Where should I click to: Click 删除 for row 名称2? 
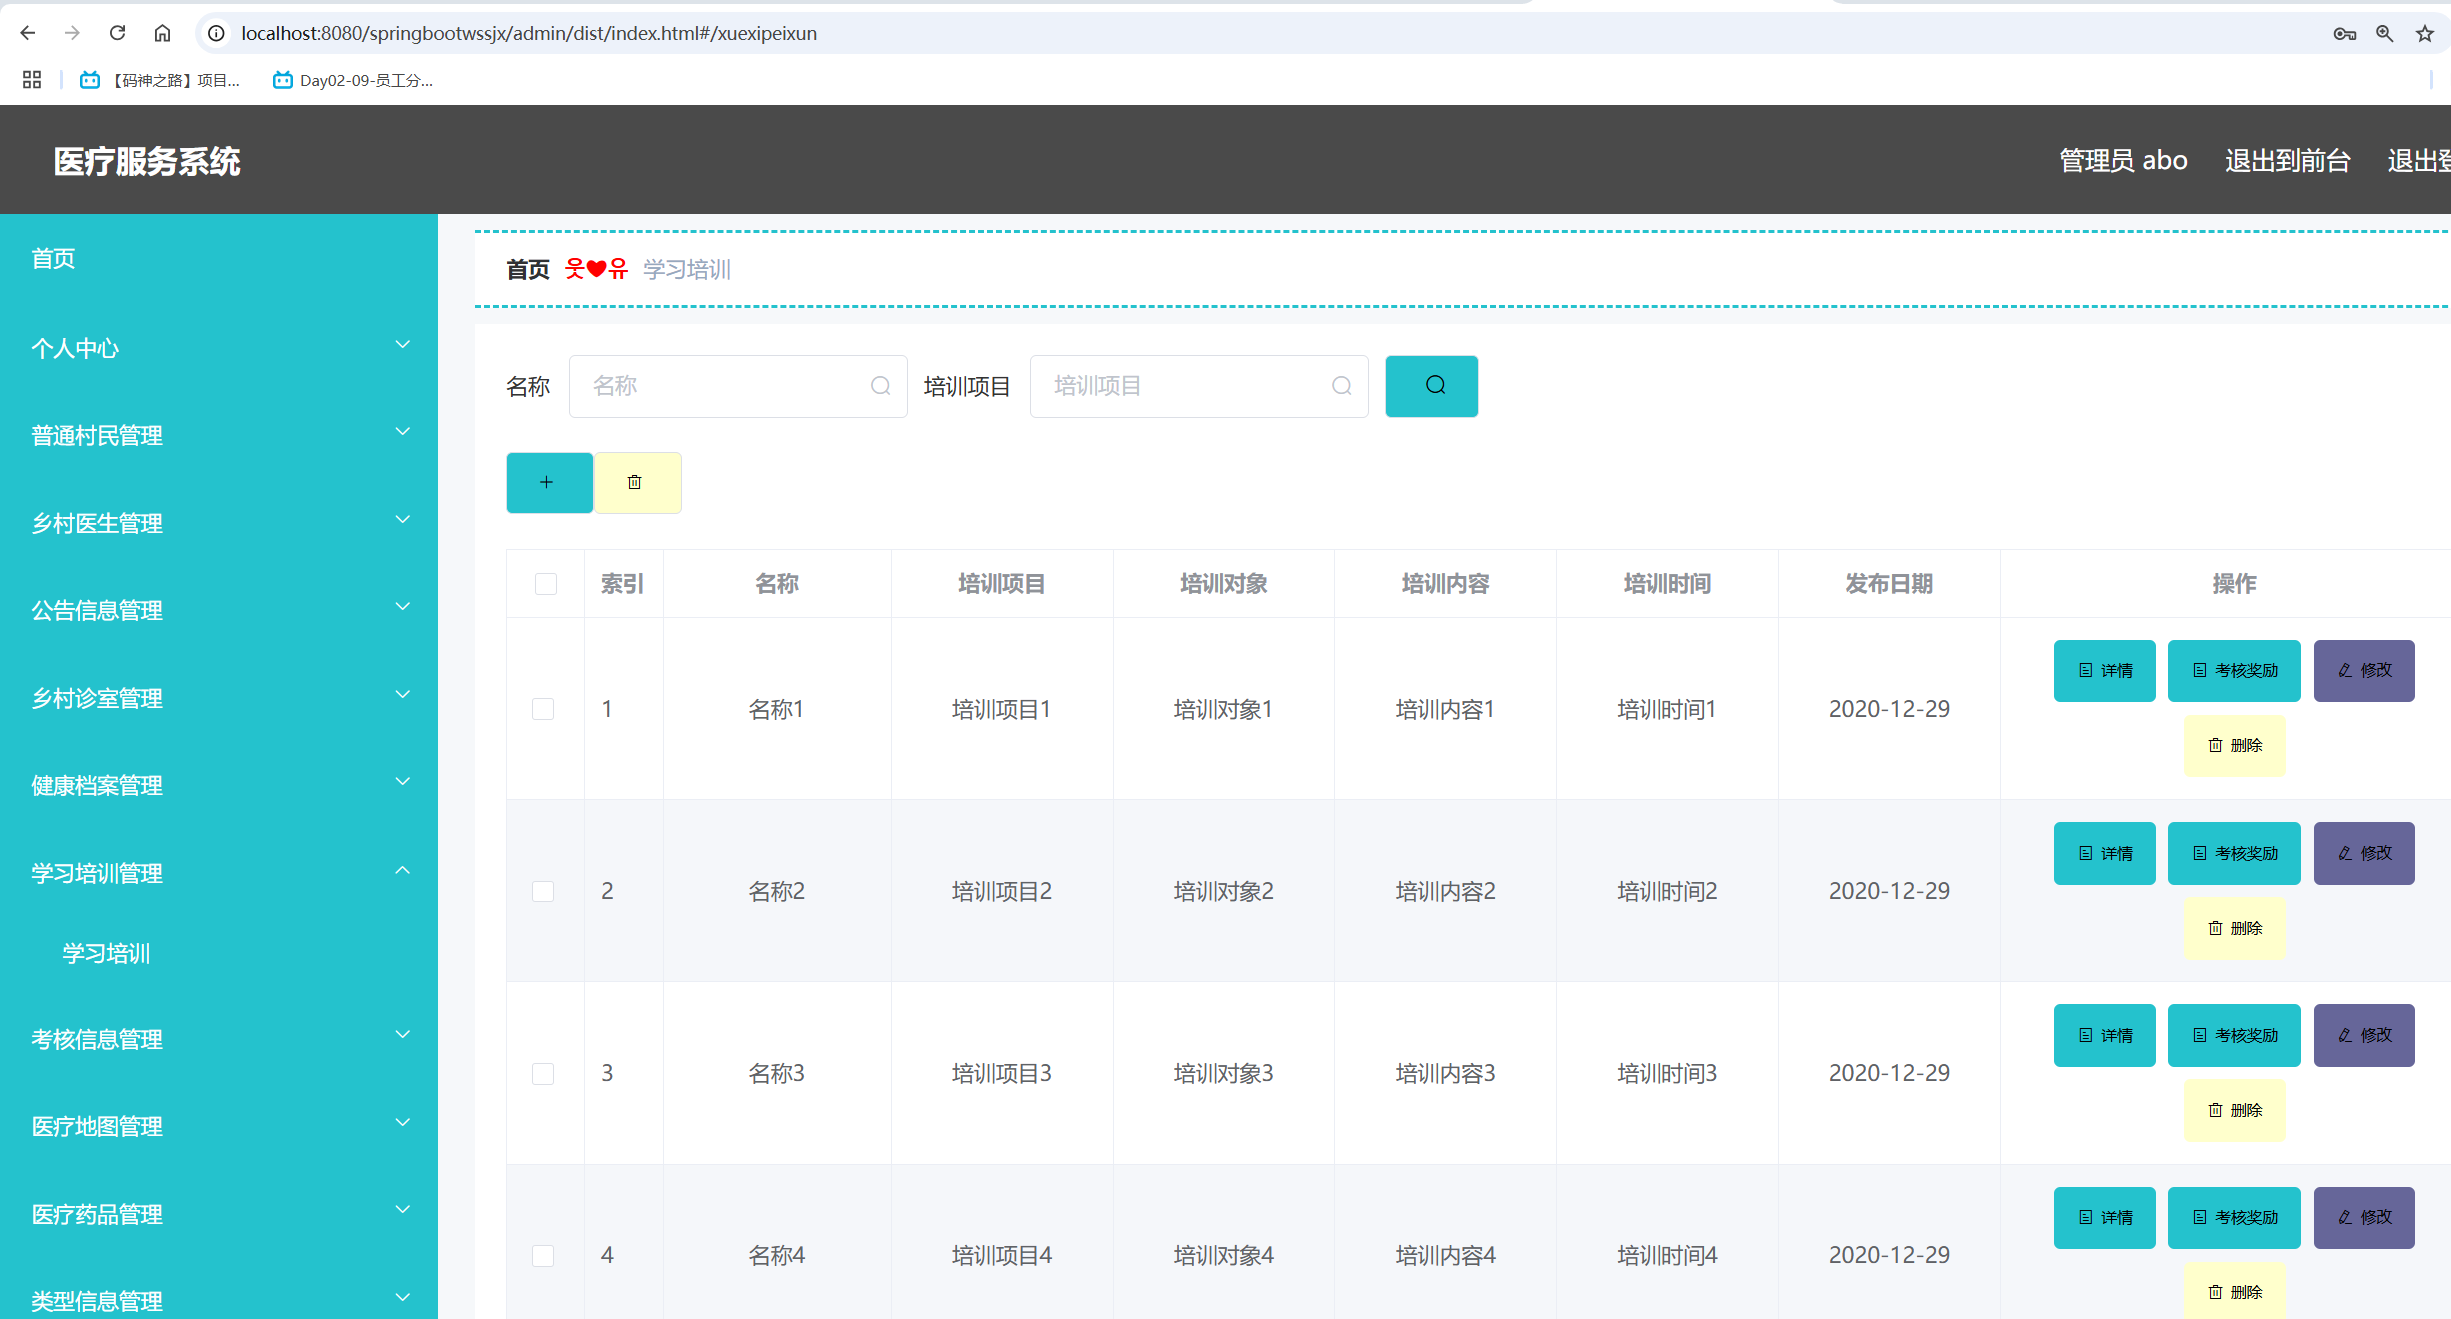point(2234,928)
